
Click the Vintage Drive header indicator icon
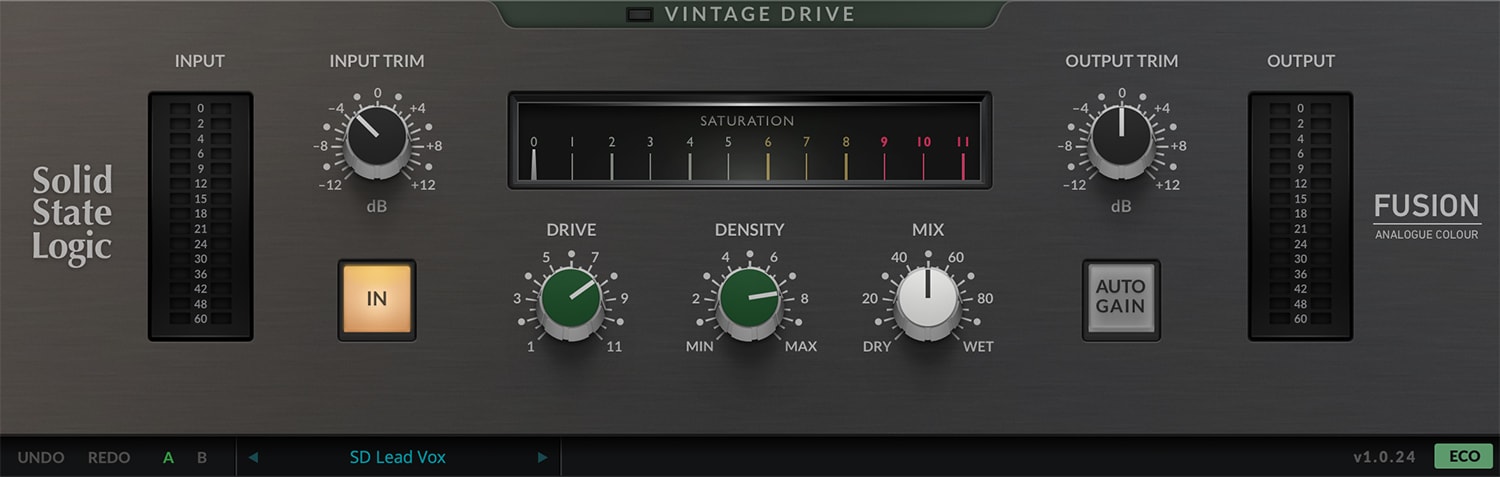coord(639,14)
